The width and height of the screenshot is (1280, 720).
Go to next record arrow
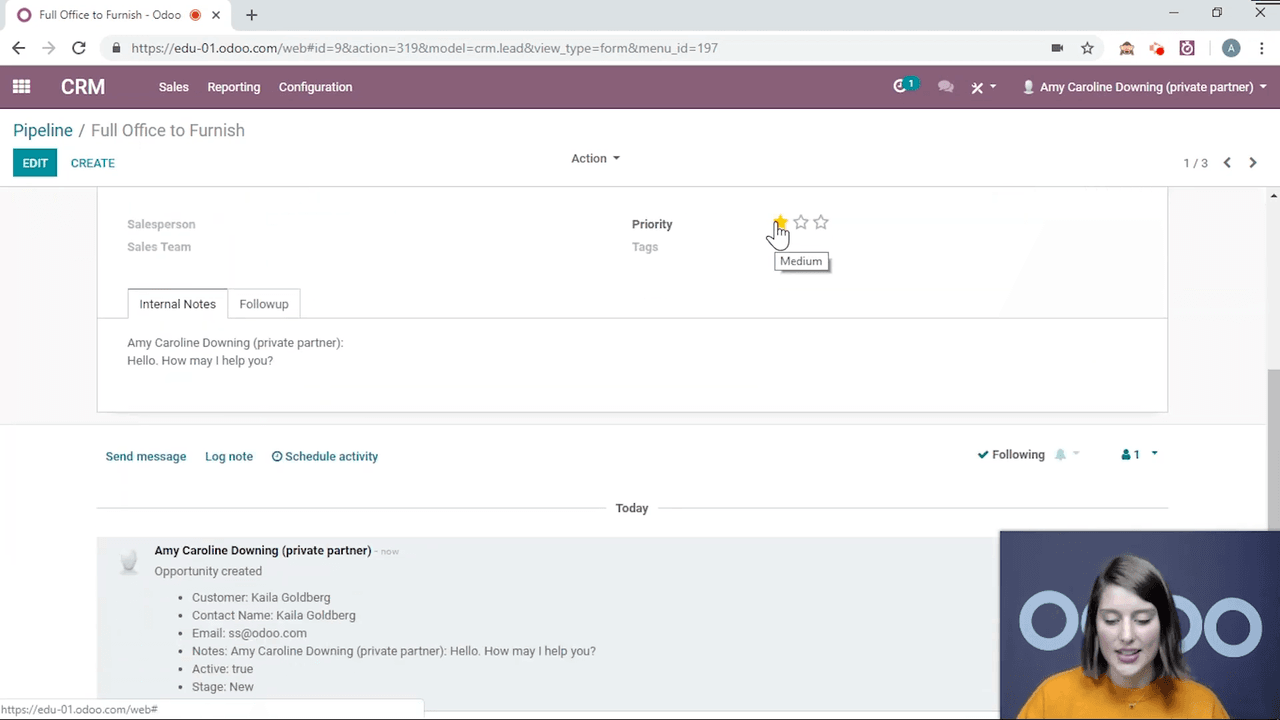1252,163
